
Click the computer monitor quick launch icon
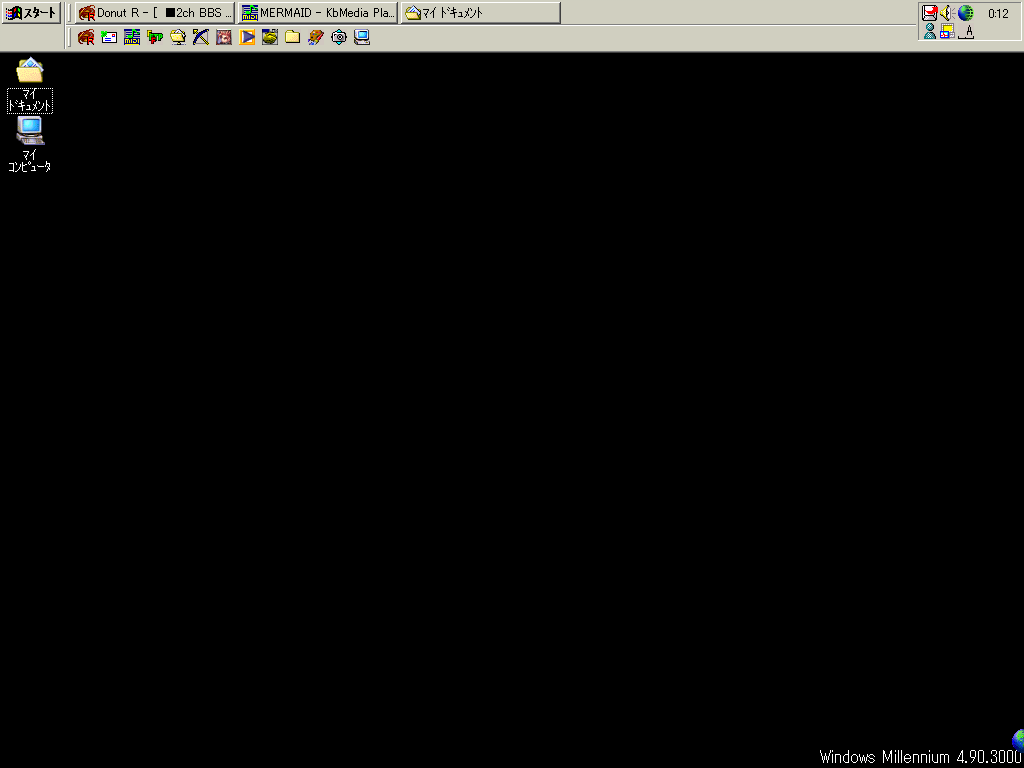click(362, 37)
